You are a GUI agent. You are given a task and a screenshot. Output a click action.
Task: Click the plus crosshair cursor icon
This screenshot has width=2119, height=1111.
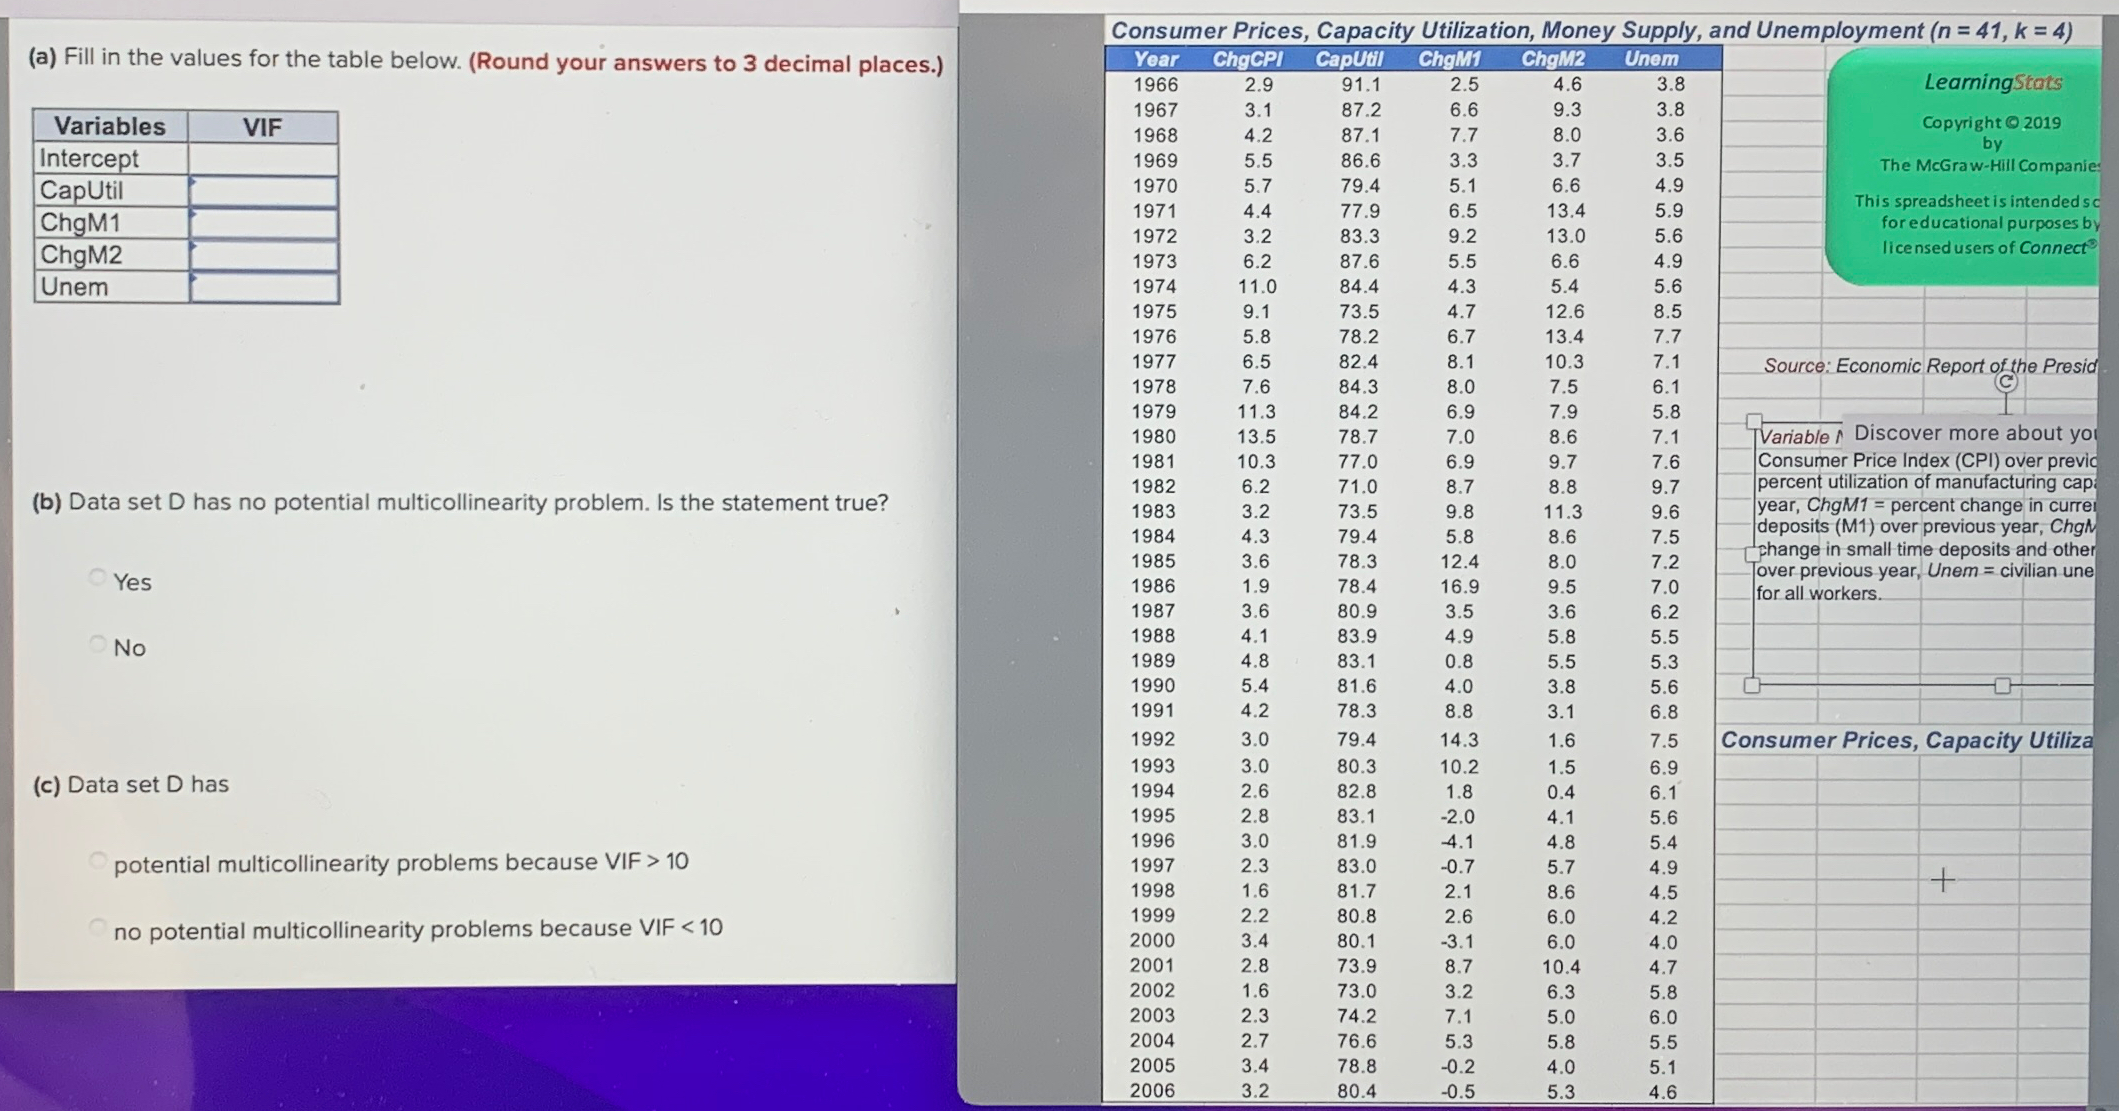(1943, 880)
